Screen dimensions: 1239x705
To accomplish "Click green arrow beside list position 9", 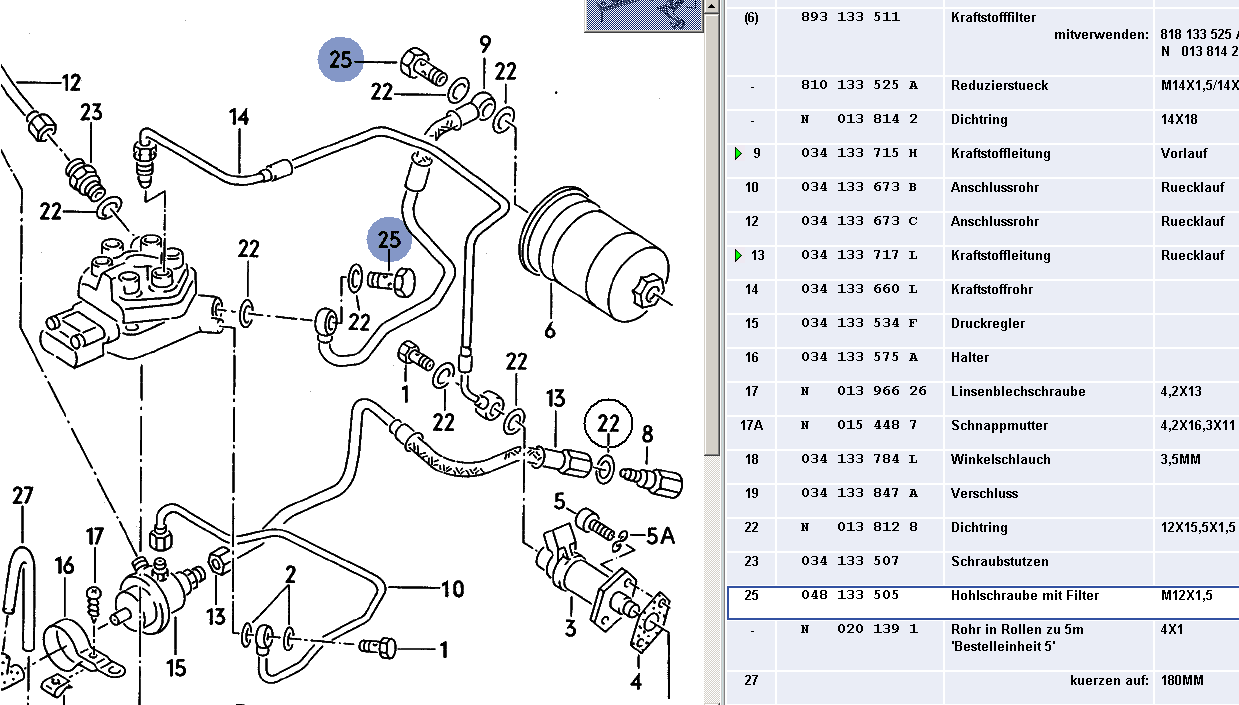I will pos(738,154).
